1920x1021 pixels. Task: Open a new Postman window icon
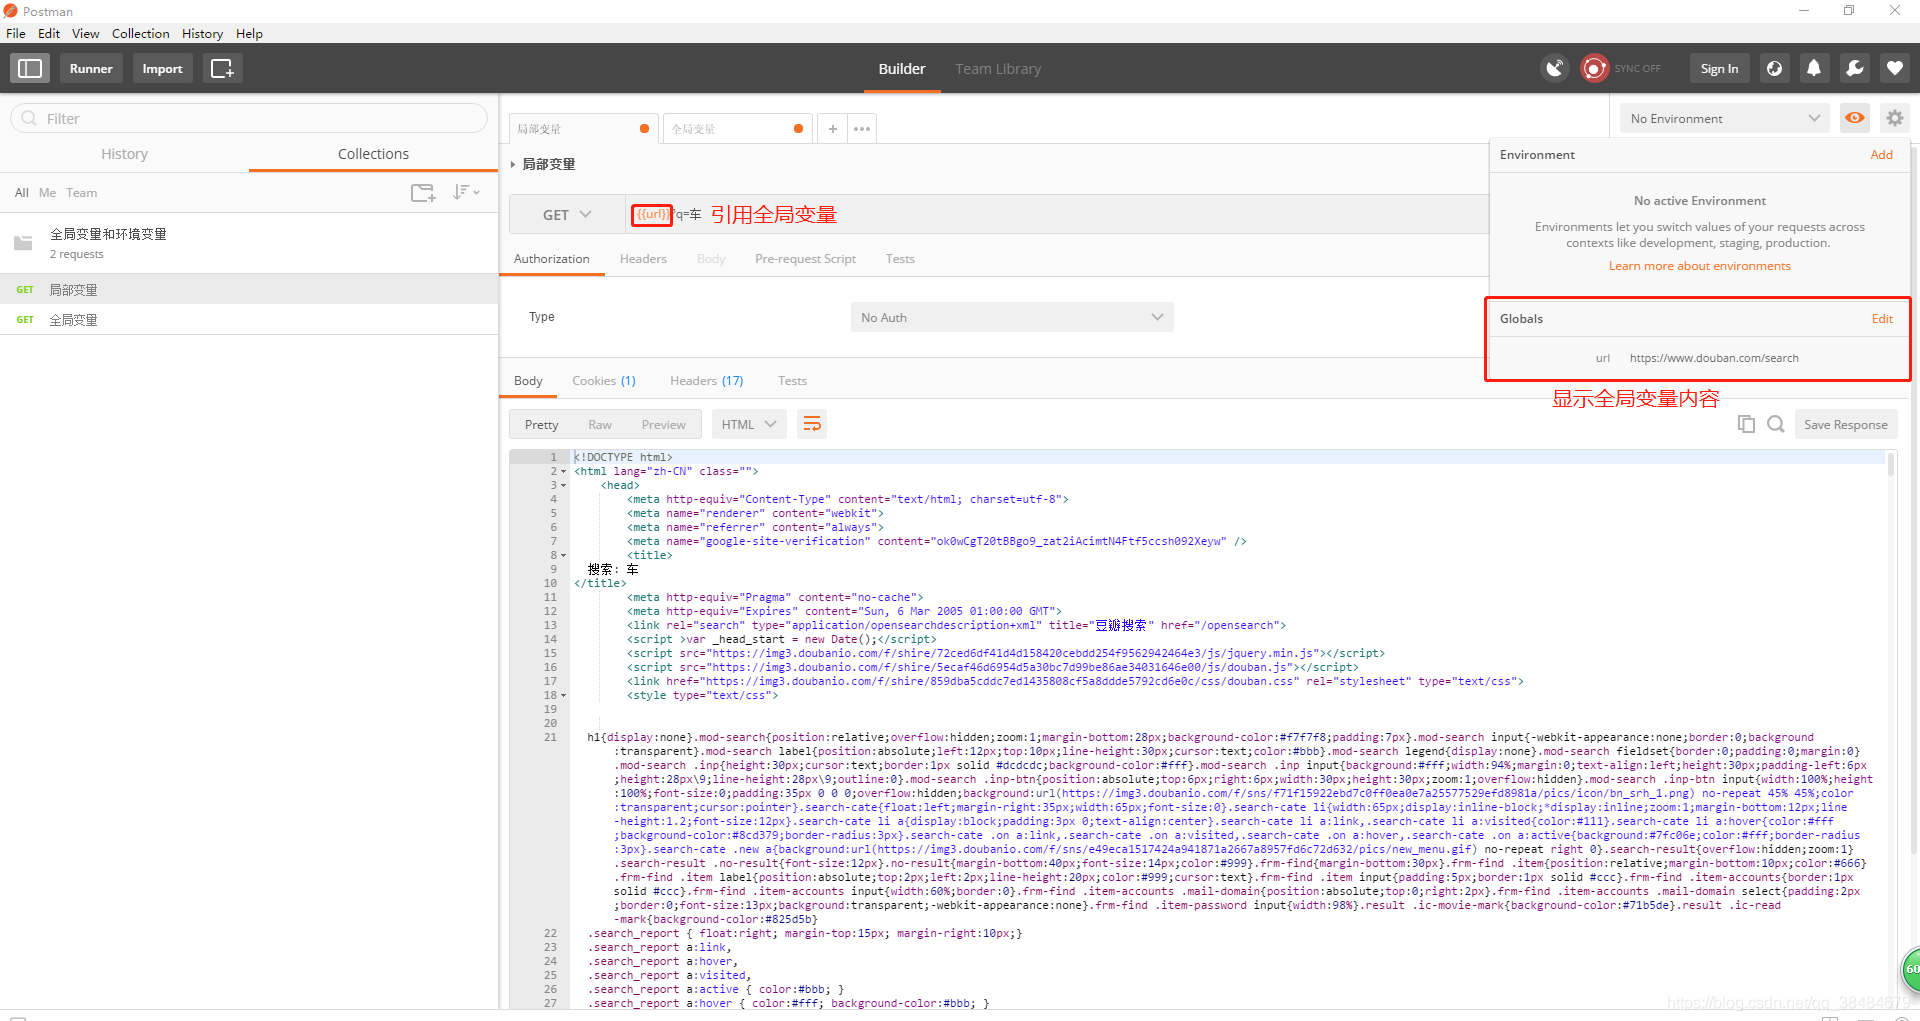click(x=222, y=68)
